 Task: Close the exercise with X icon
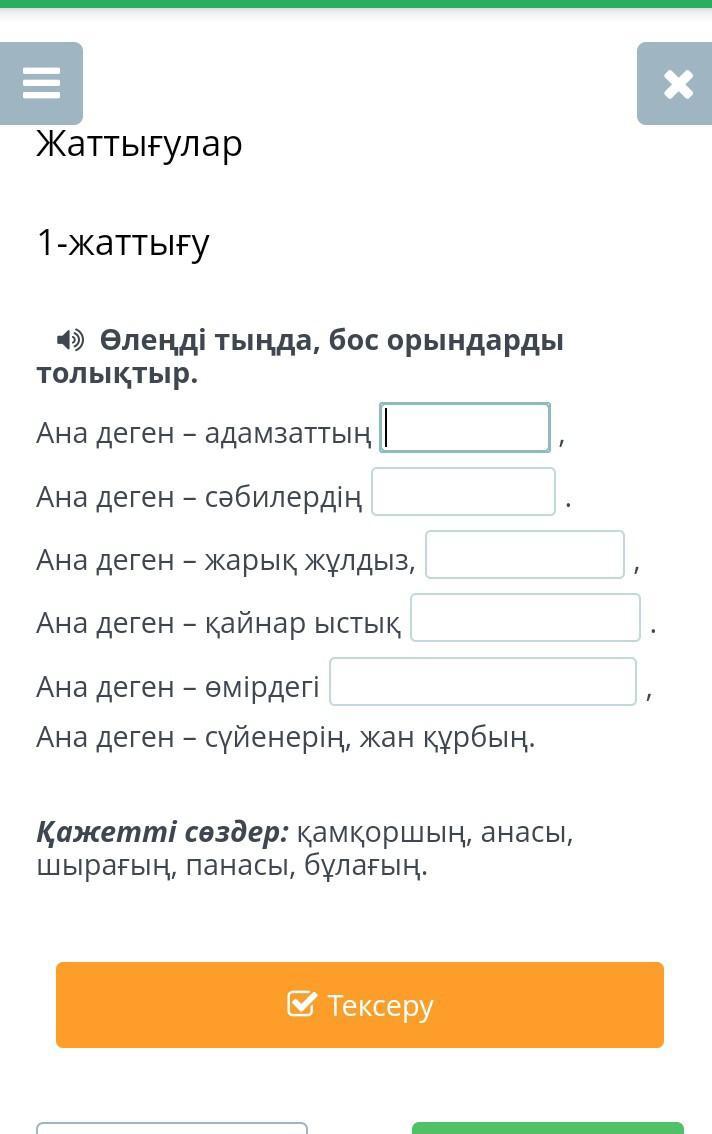click(x=677, y=84)
